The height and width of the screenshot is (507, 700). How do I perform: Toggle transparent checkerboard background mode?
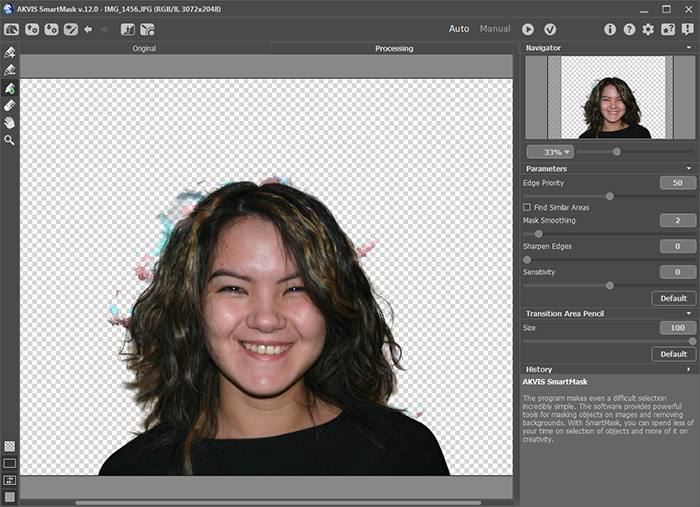pyautogui.click(x=10, y=446)
